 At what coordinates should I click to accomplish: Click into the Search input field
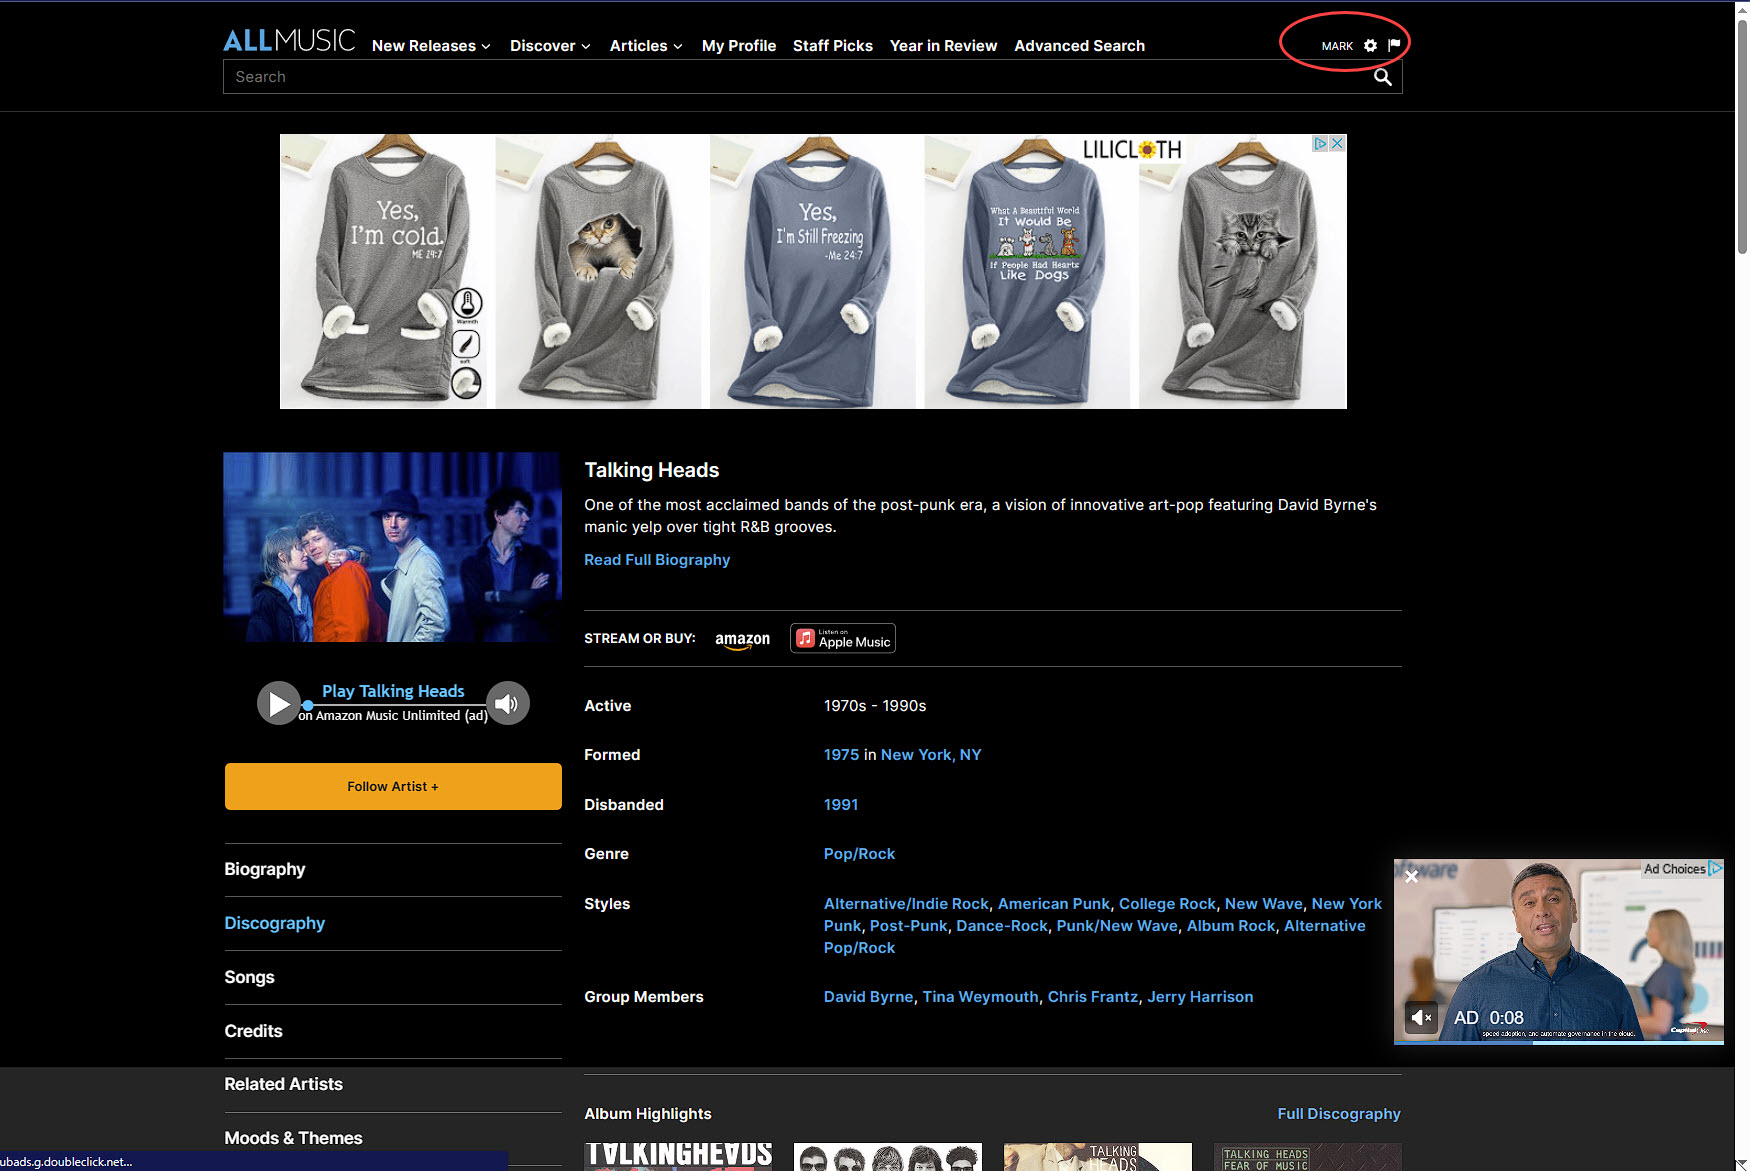pyautogui.click(x=790, y=77)
